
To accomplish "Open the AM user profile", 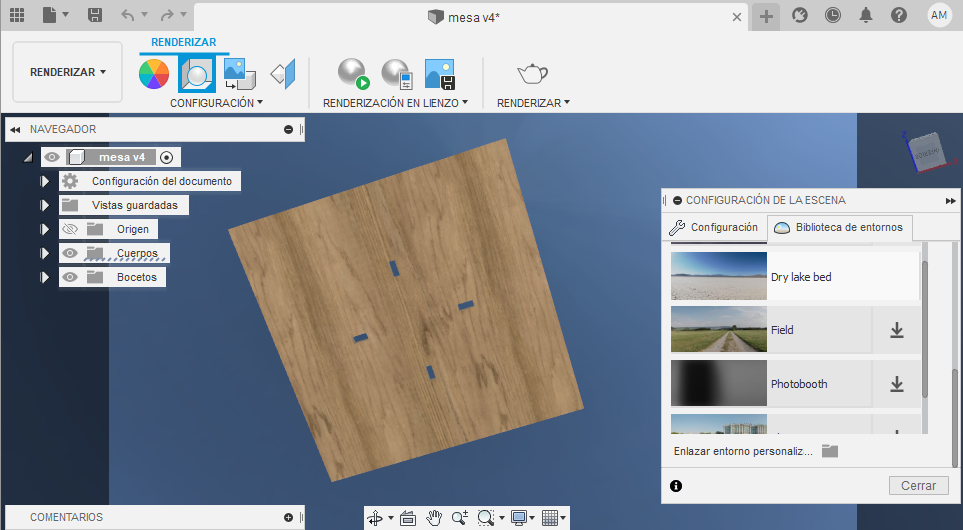I will click(939, 15).
